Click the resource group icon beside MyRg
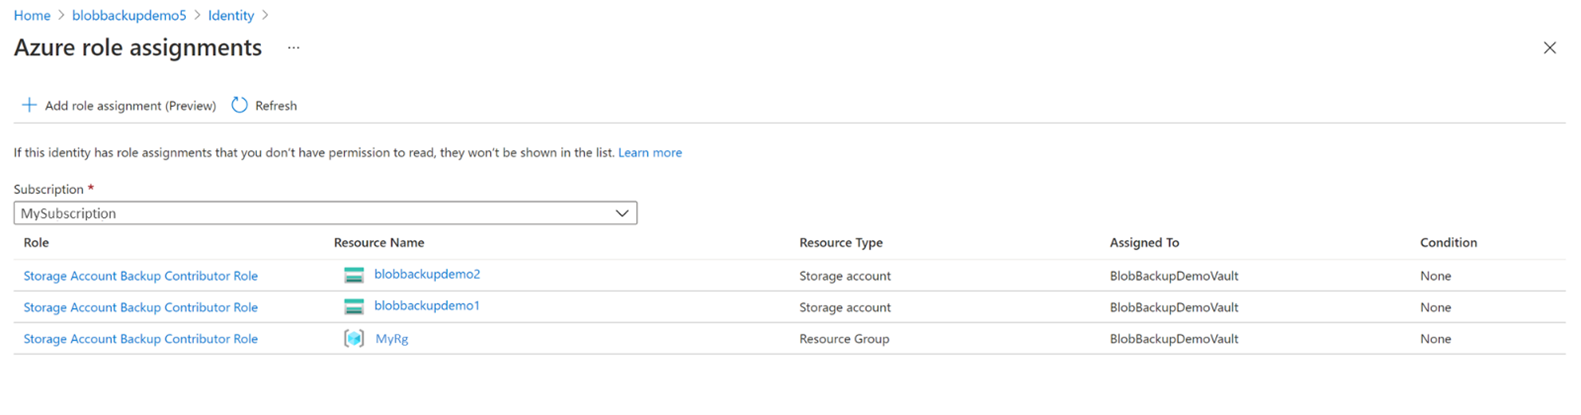This screenshot has width=1581, height=415. click(x=353, y=339)
